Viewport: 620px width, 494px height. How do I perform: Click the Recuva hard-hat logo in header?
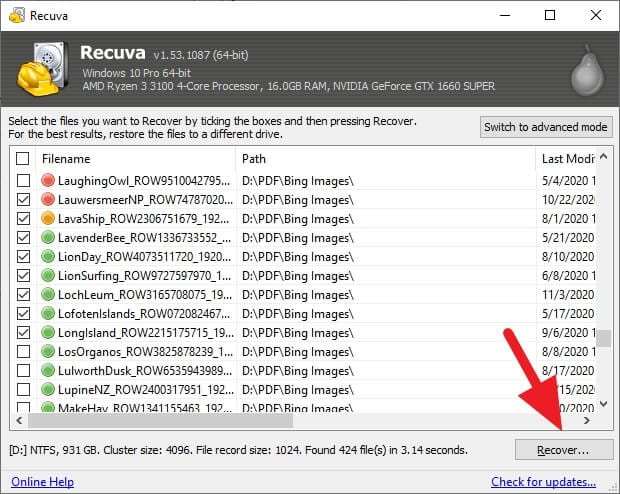coord(41,69)
